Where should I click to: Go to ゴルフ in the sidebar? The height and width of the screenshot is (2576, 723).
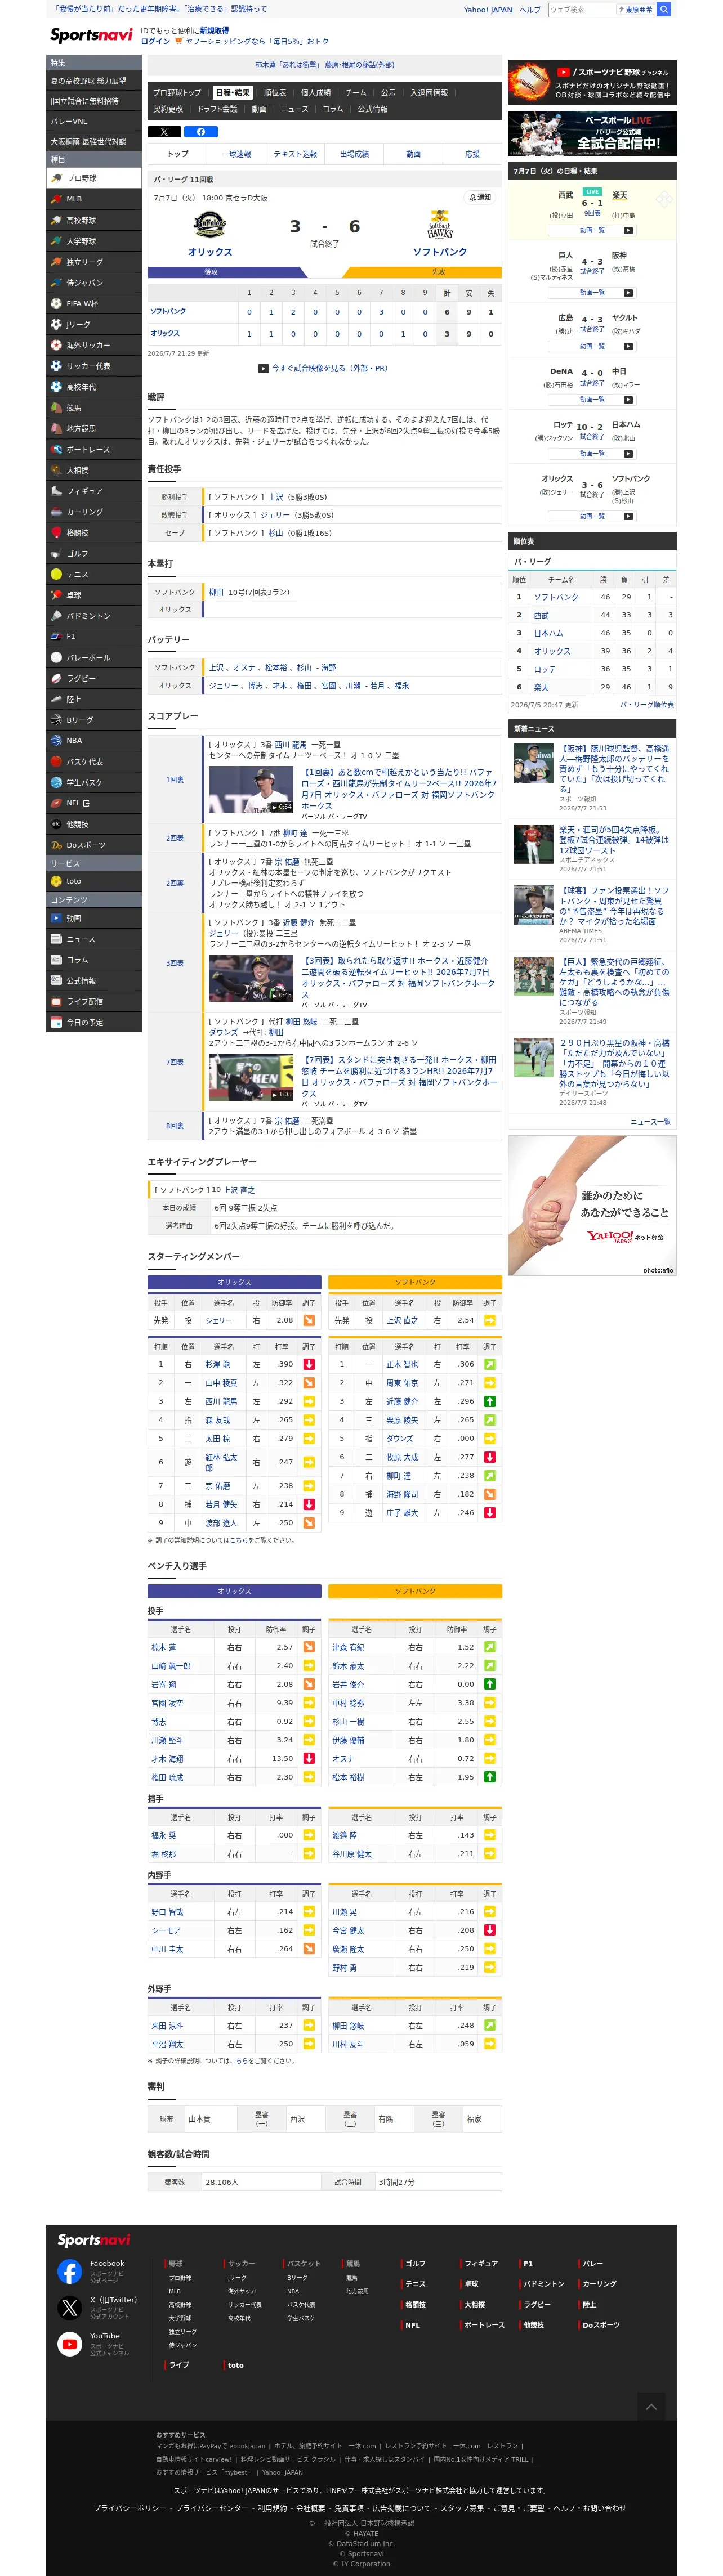click(94, 553)
